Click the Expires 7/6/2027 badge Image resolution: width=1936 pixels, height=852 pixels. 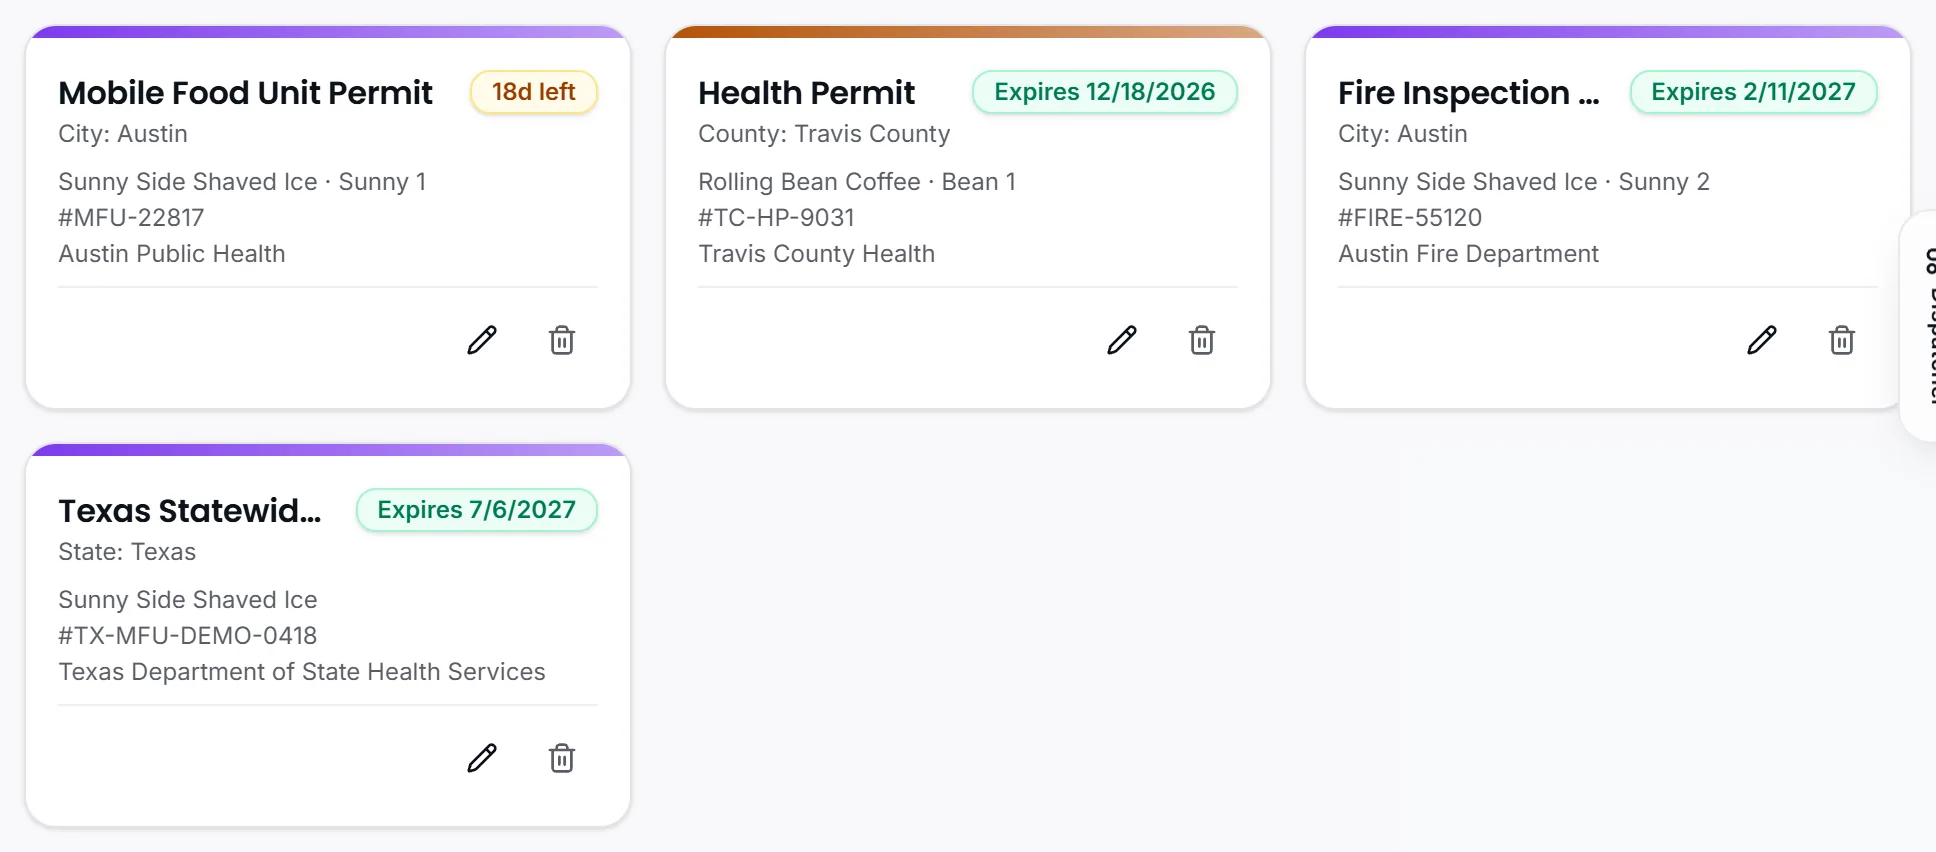coord(477,510)
